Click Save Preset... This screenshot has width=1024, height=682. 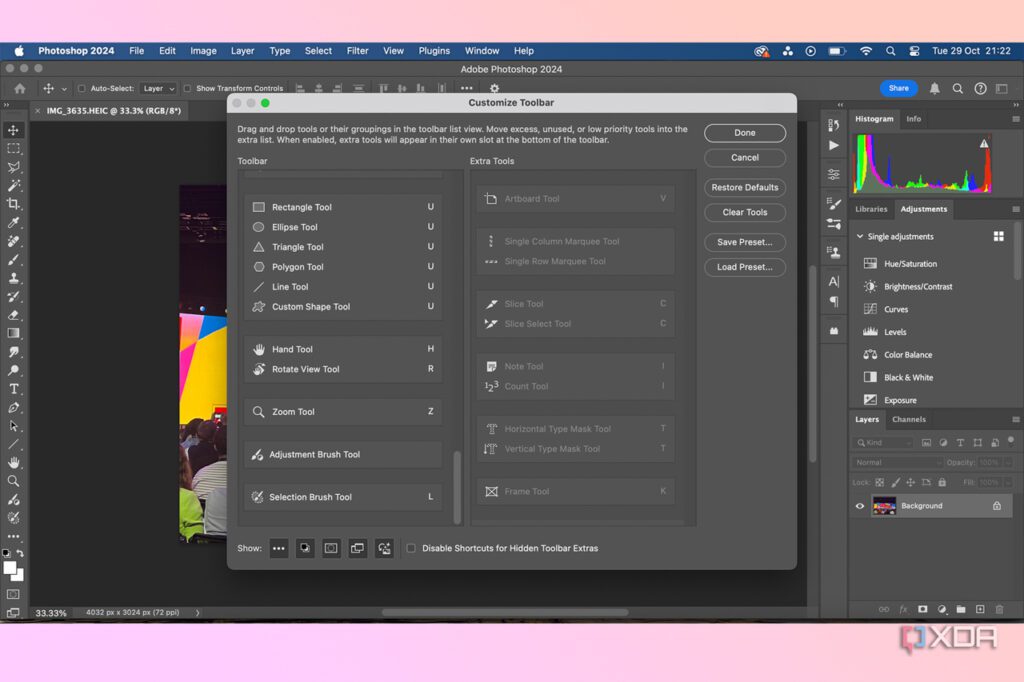(x=744, y=242)
